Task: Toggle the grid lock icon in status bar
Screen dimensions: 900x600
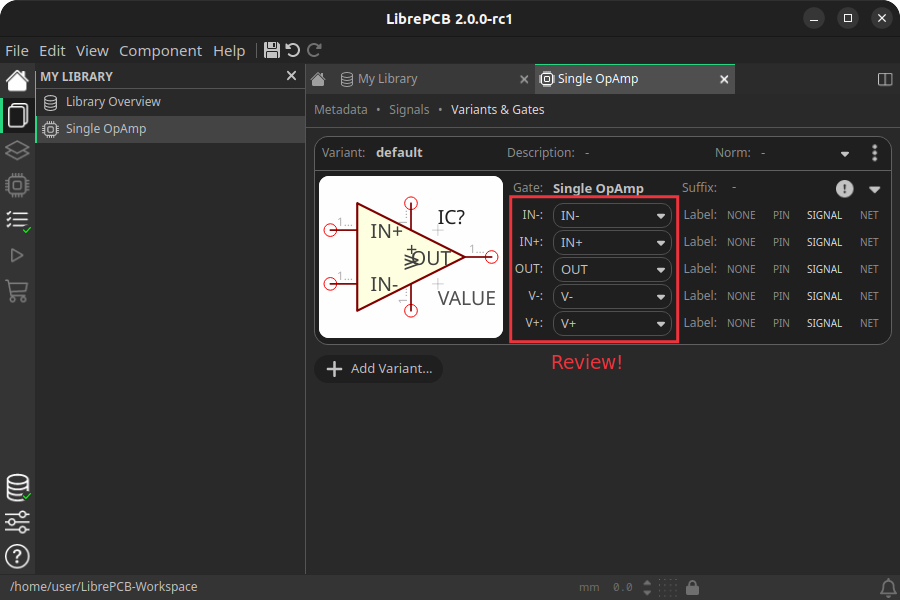Action: 692,587
